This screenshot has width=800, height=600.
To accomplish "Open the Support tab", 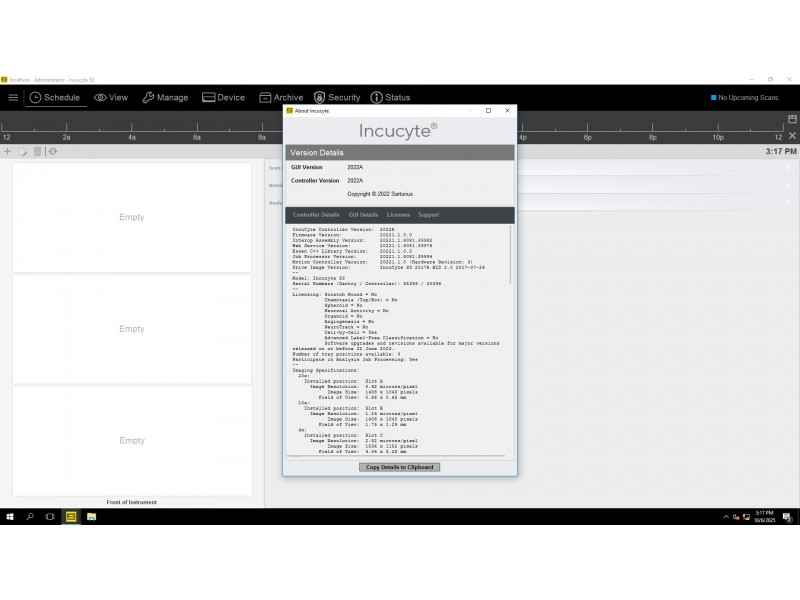I will click(429, 215).
